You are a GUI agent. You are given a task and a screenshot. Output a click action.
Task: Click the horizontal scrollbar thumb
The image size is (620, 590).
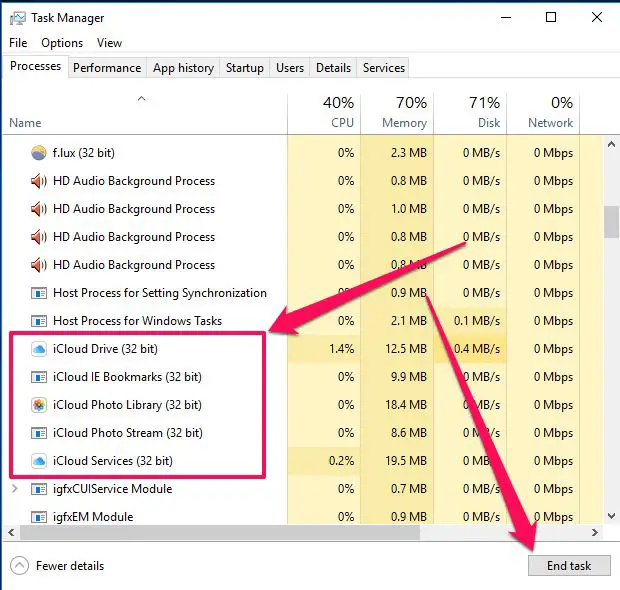[220, 533]
